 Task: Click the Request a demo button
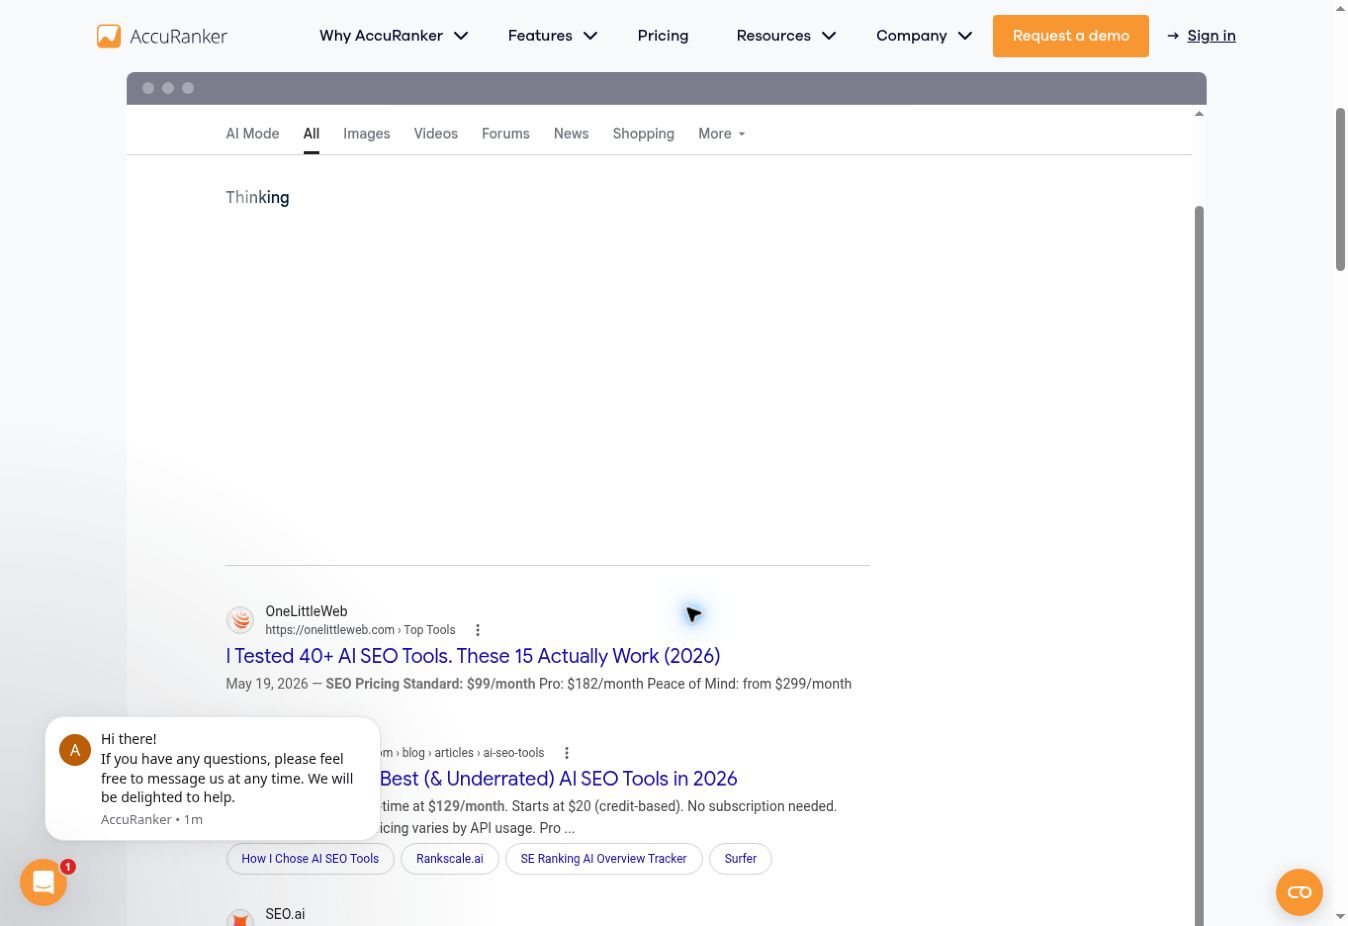point(1071,36)
